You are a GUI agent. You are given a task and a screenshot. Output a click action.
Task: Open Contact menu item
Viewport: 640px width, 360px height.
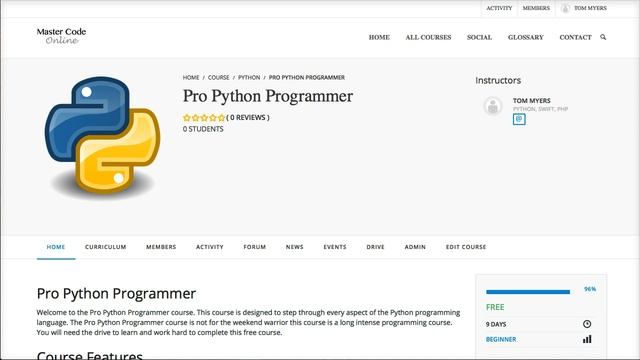(x=575, y=37)
